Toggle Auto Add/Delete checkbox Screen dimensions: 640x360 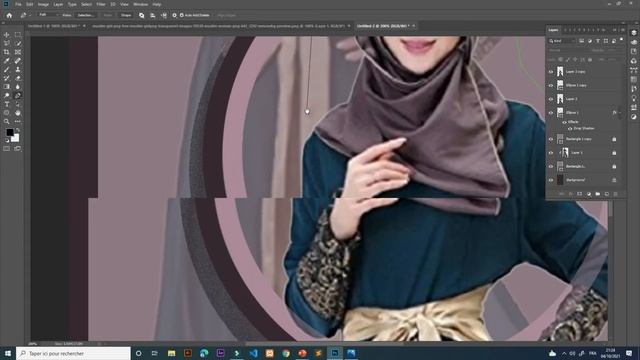182,15
